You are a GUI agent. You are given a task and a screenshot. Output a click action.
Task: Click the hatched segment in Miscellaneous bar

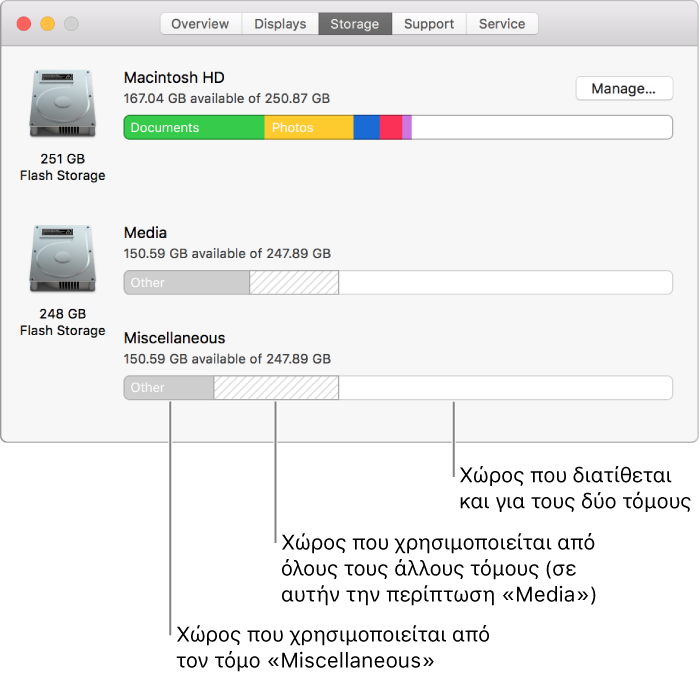coord(276,388)
